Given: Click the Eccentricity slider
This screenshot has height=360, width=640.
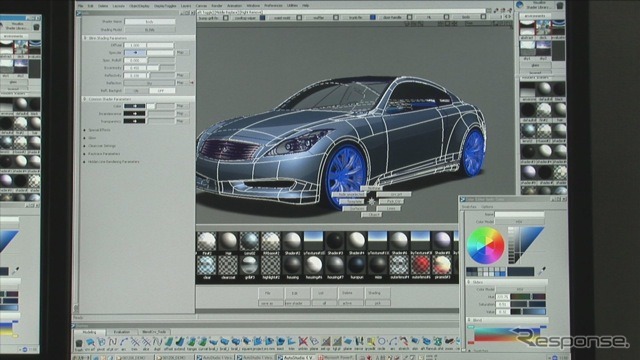Looking at the screenshot, I should click(x=161, y=68).
